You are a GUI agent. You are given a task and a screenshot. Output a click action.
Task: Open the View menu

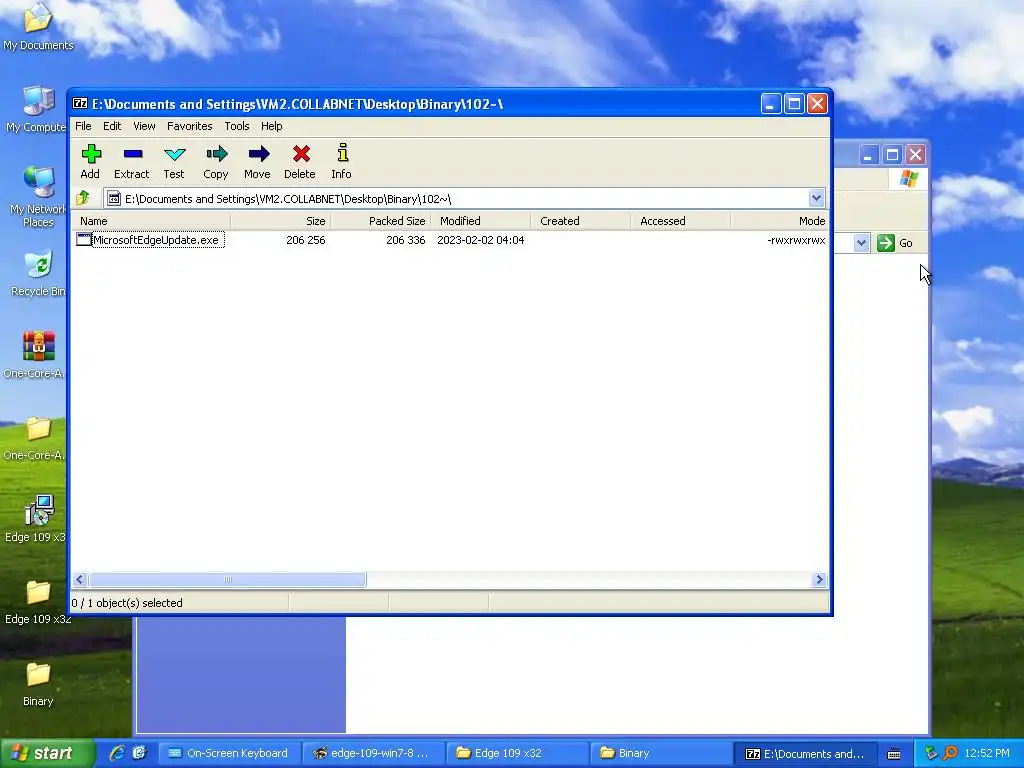pyautogui.click(x=144, y=126)
